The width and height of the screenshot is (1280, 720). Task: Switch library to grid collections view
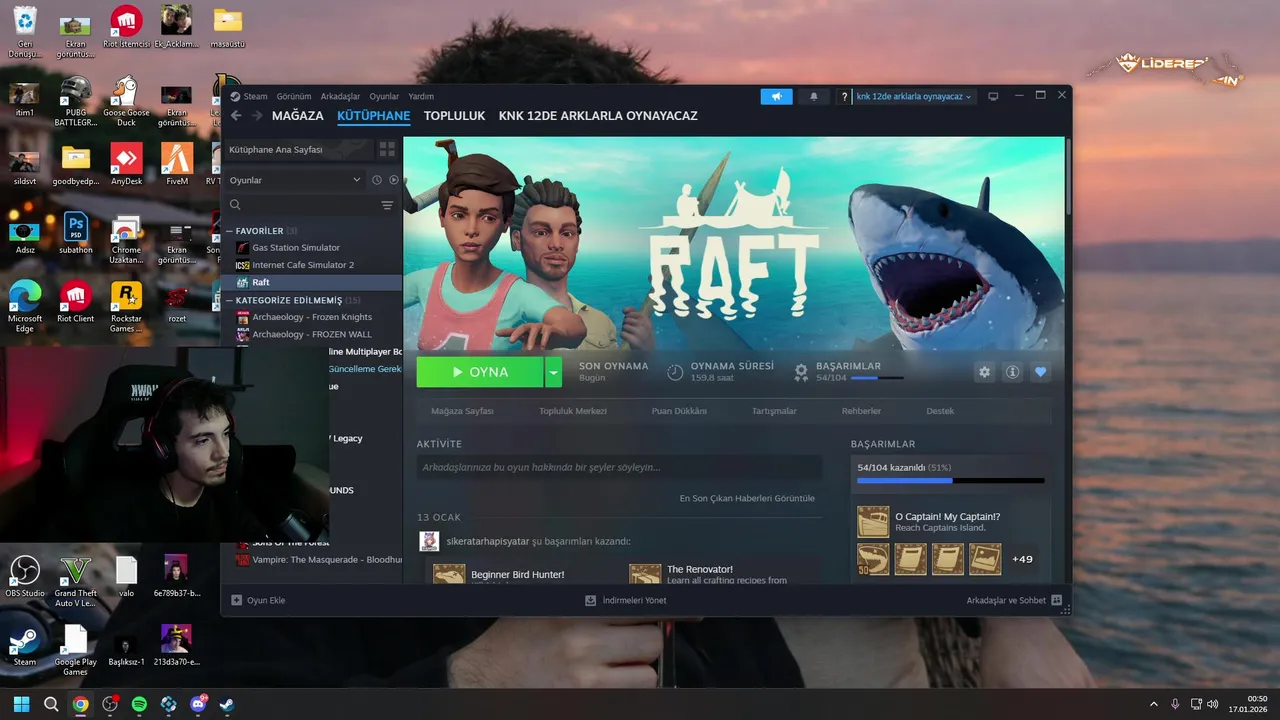point(387,149)
